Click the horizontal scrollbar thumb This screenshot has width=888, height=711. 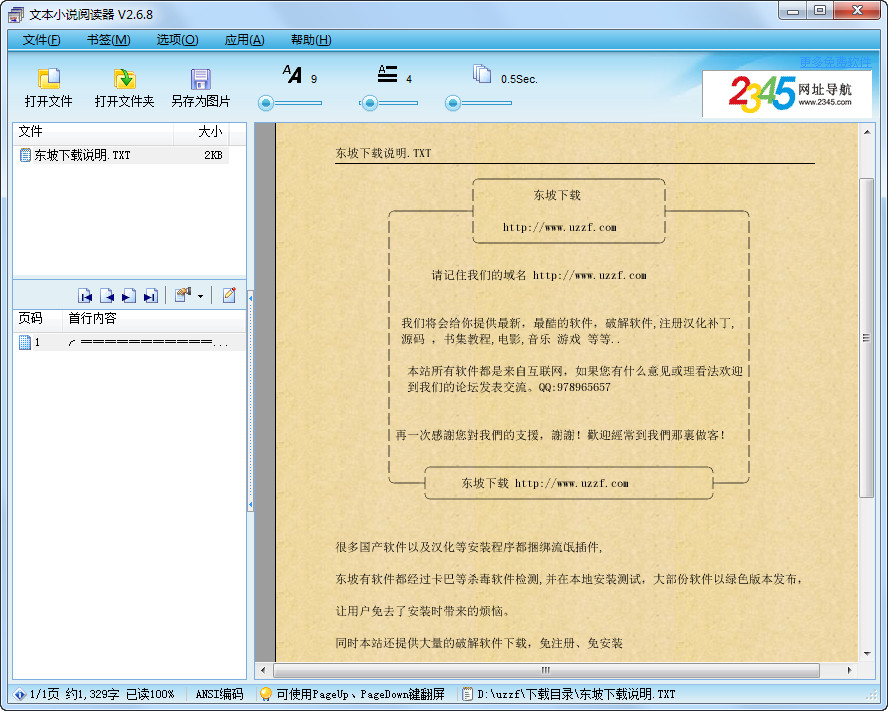pyautogui.click(x=547, y=670)
